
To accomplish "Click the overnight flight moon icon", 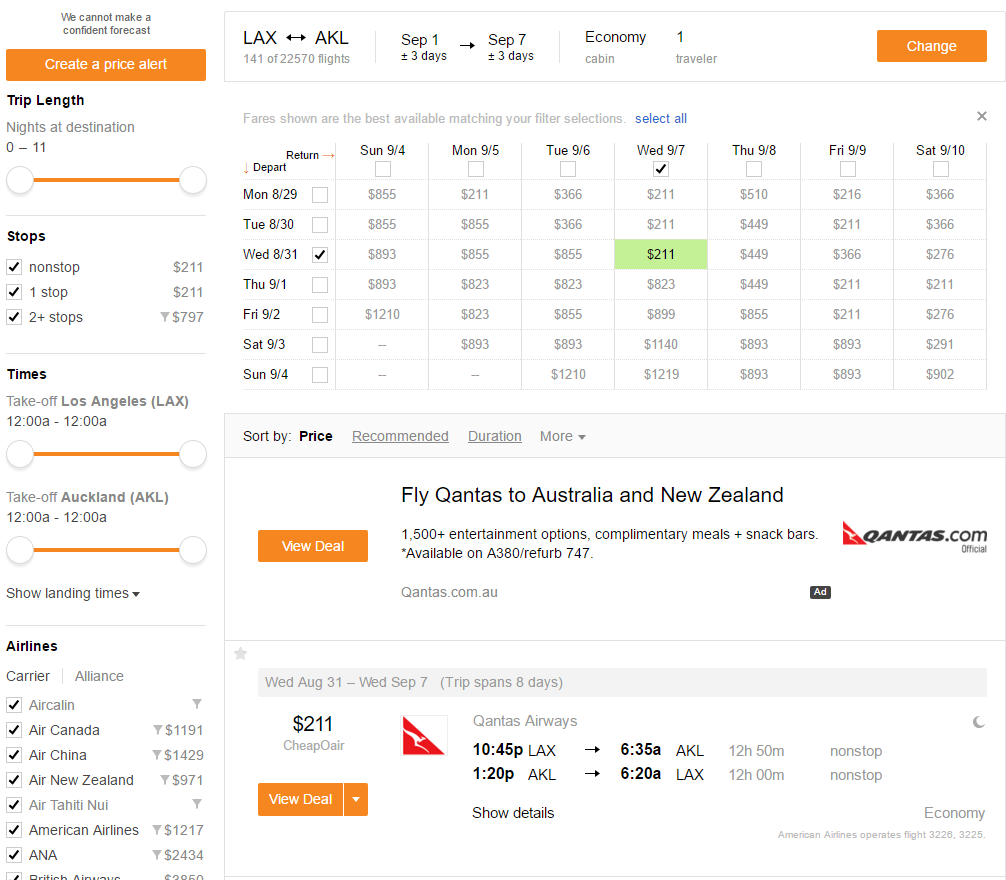I will click(x=978, y=722).
